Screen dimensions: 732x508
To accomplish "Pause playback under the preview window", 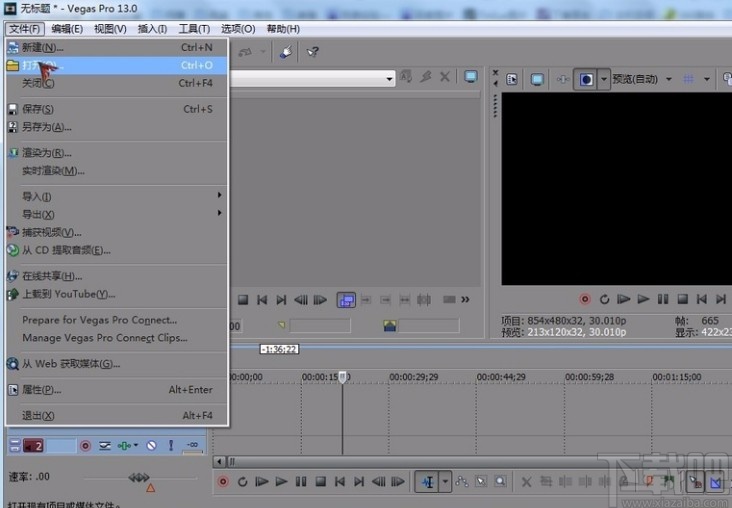I will (663, 299).
